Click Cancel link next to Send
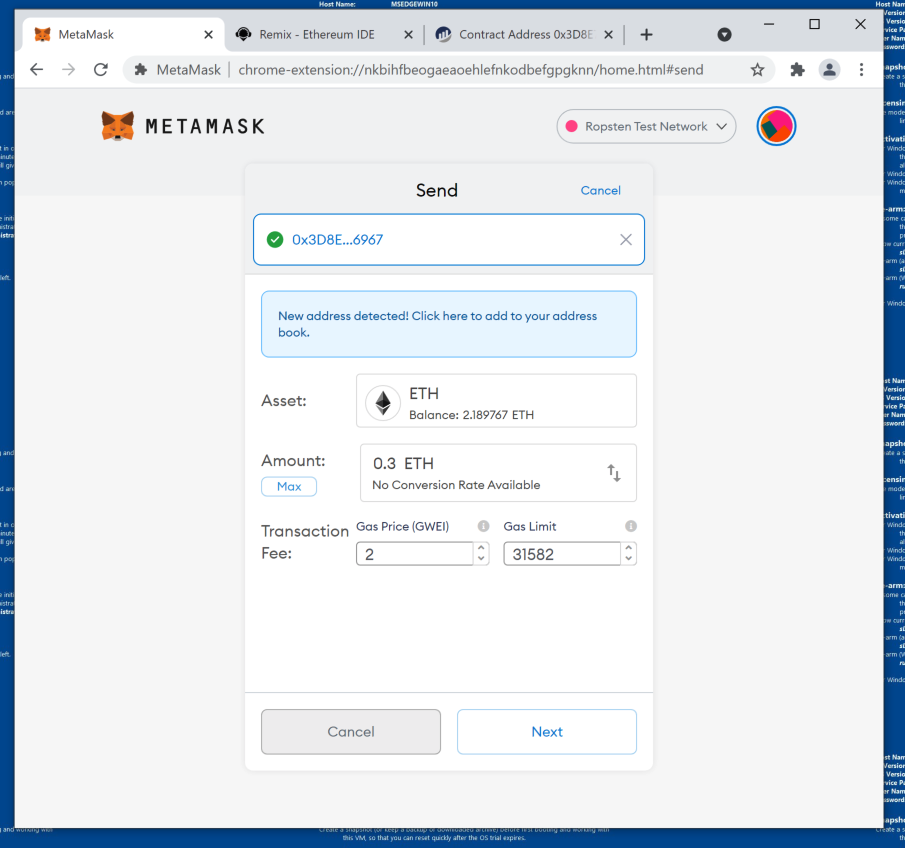 tap(600, 190)
